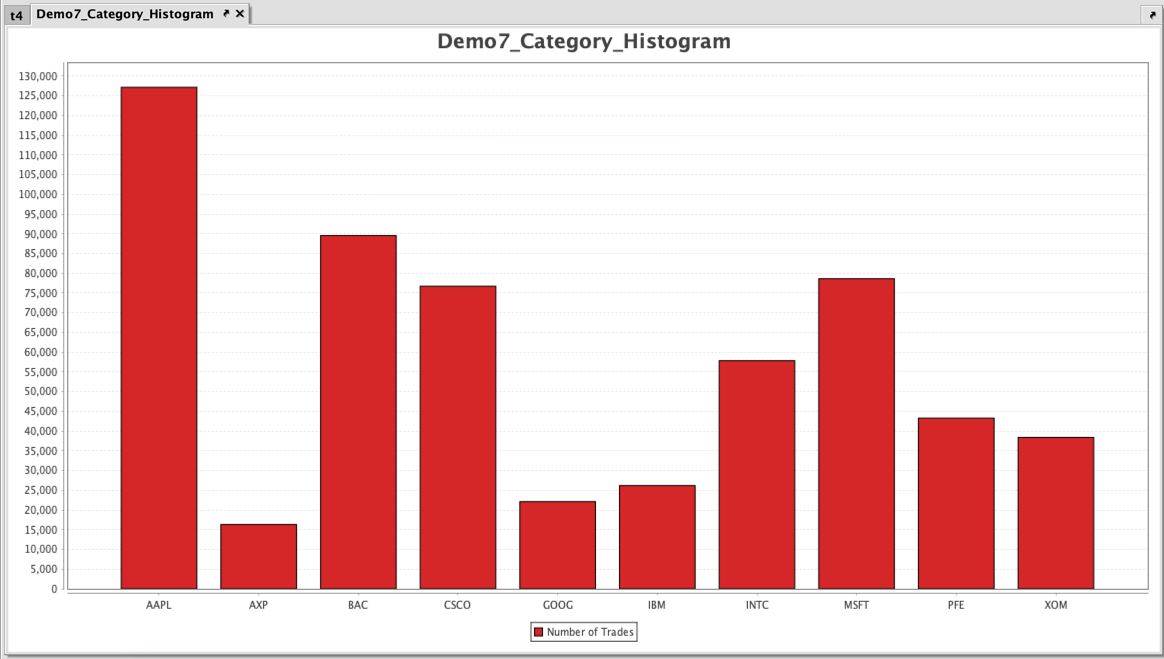Viewport: 1164px width, 659px height.
Task: Close the Demo7_Category_Histogram tab
Action: pyautogui.click(x=240, y=14)
